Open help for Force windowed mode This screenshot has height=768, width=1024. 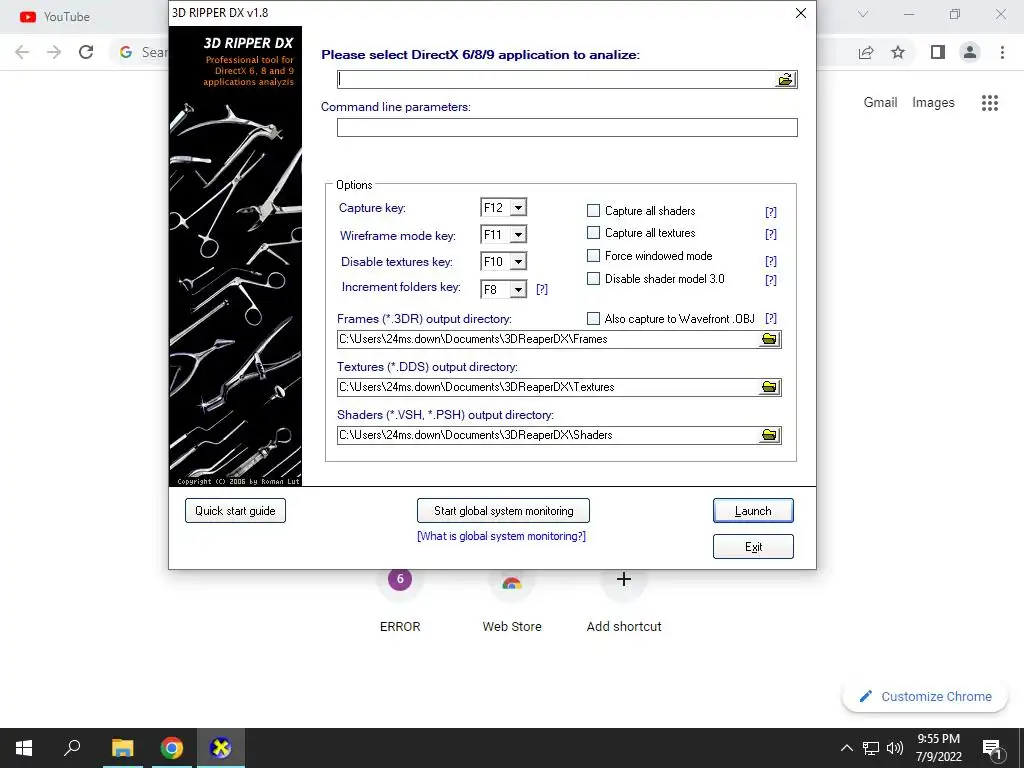point(771,261)
